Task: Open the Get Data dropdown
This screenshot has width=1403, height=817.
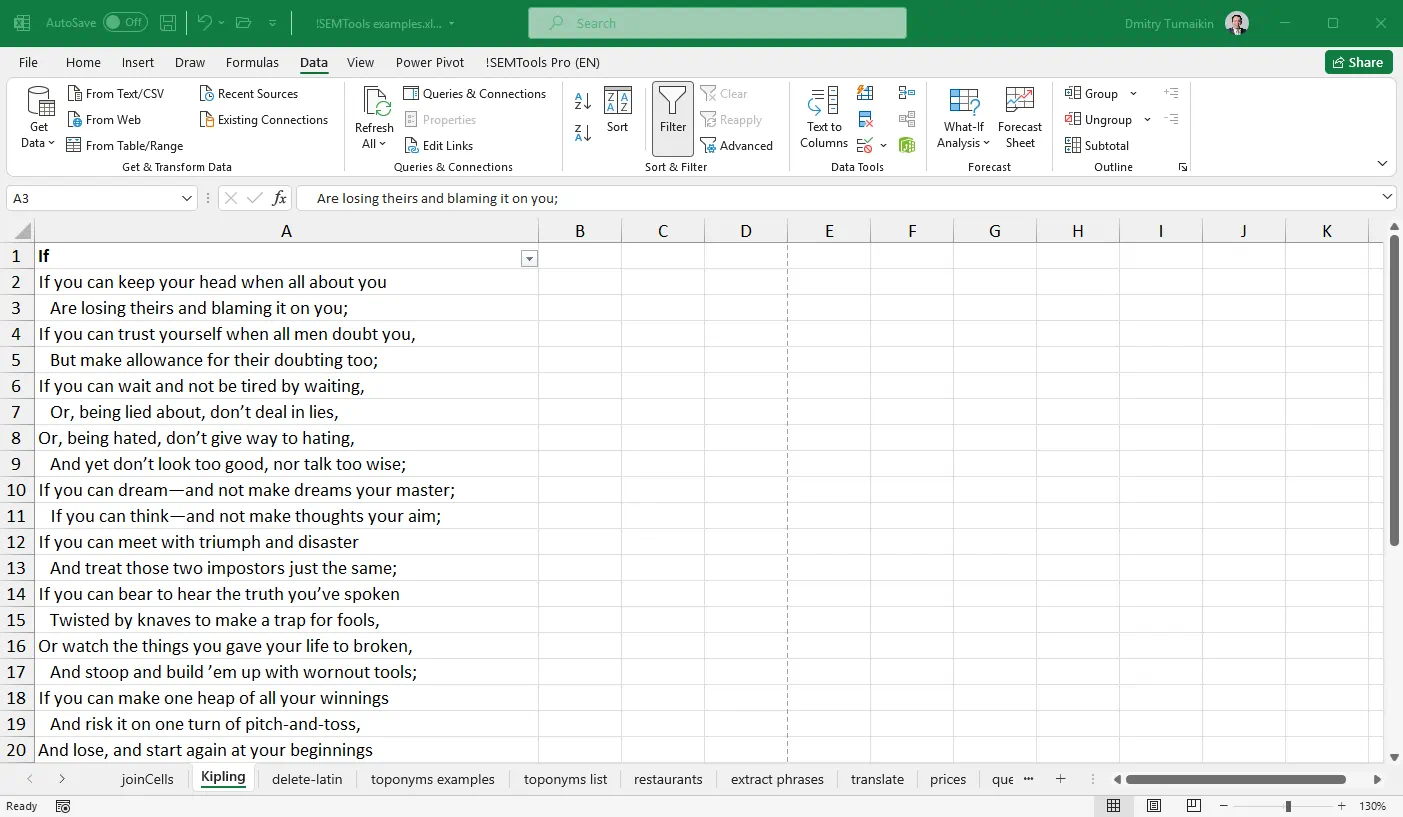Action: 39,118
